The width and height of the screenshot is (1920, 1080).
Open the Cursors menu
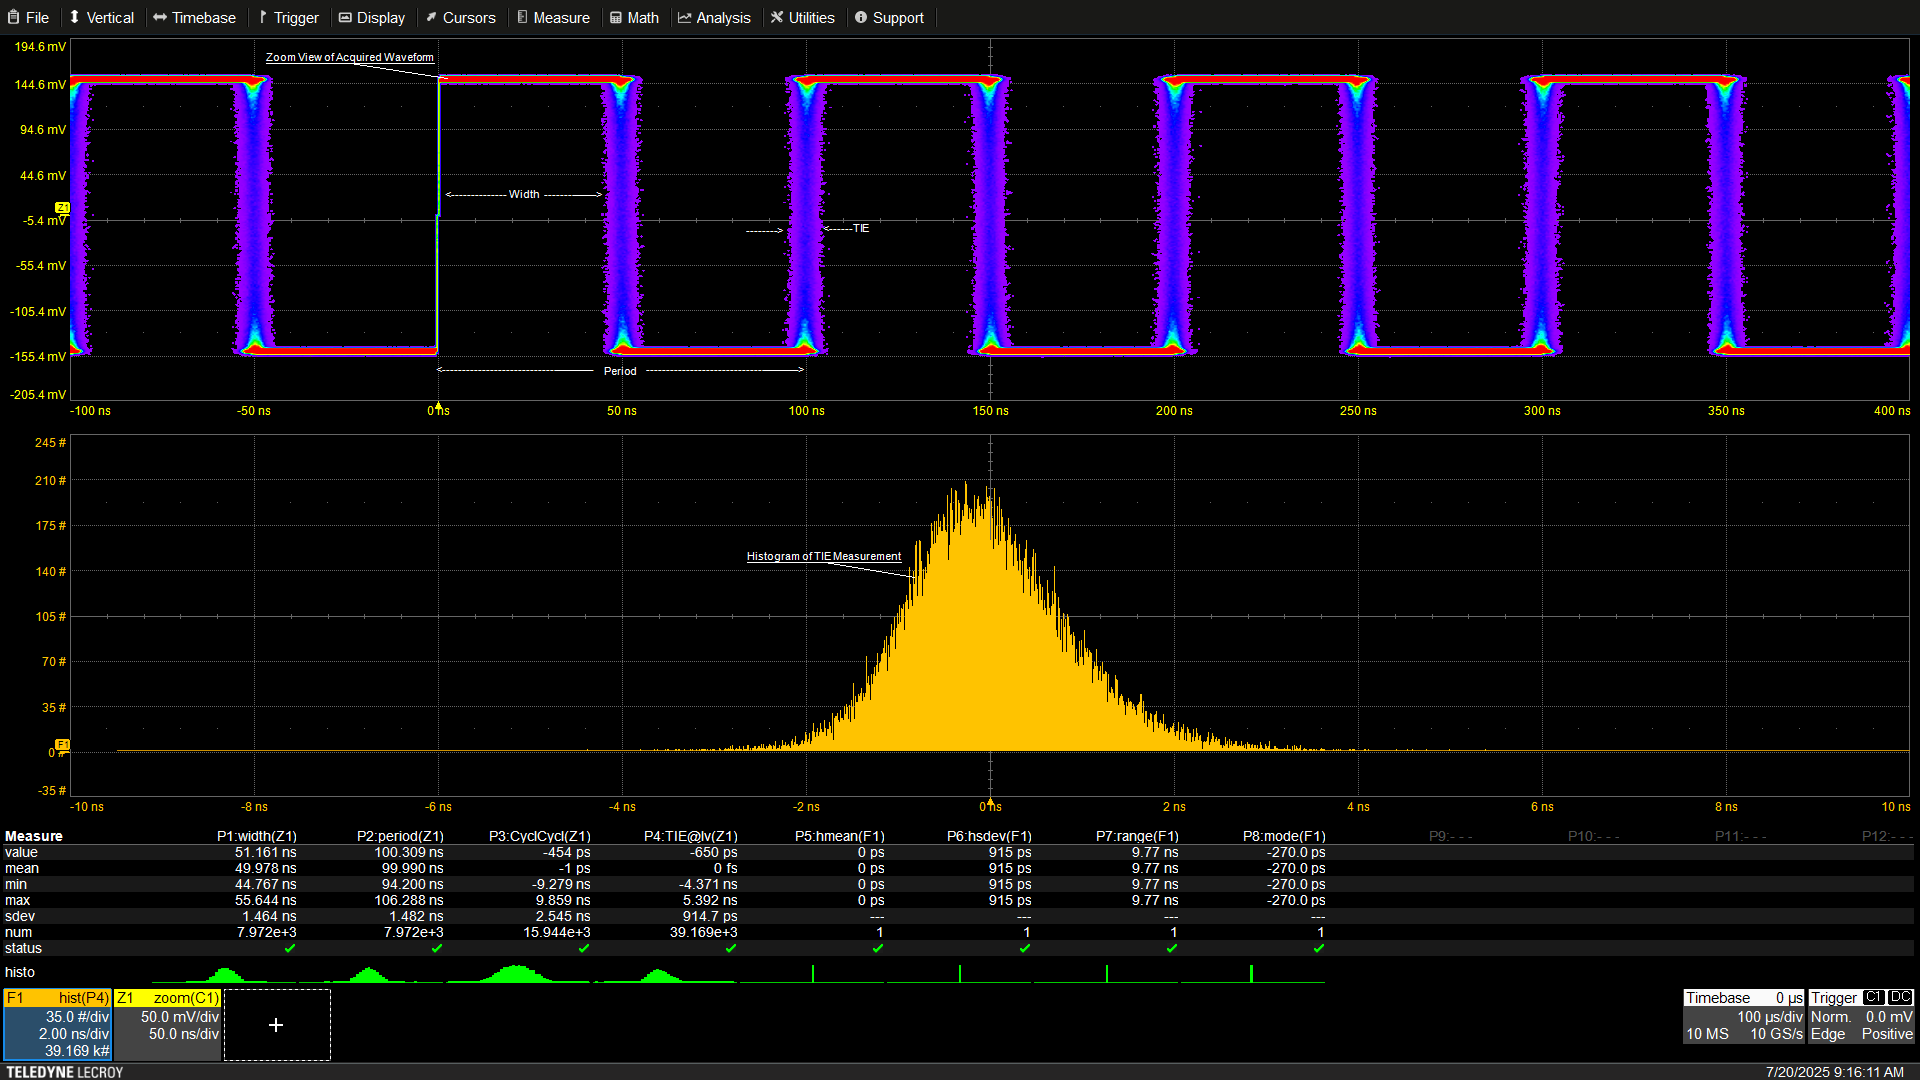[x=460, y=18]
